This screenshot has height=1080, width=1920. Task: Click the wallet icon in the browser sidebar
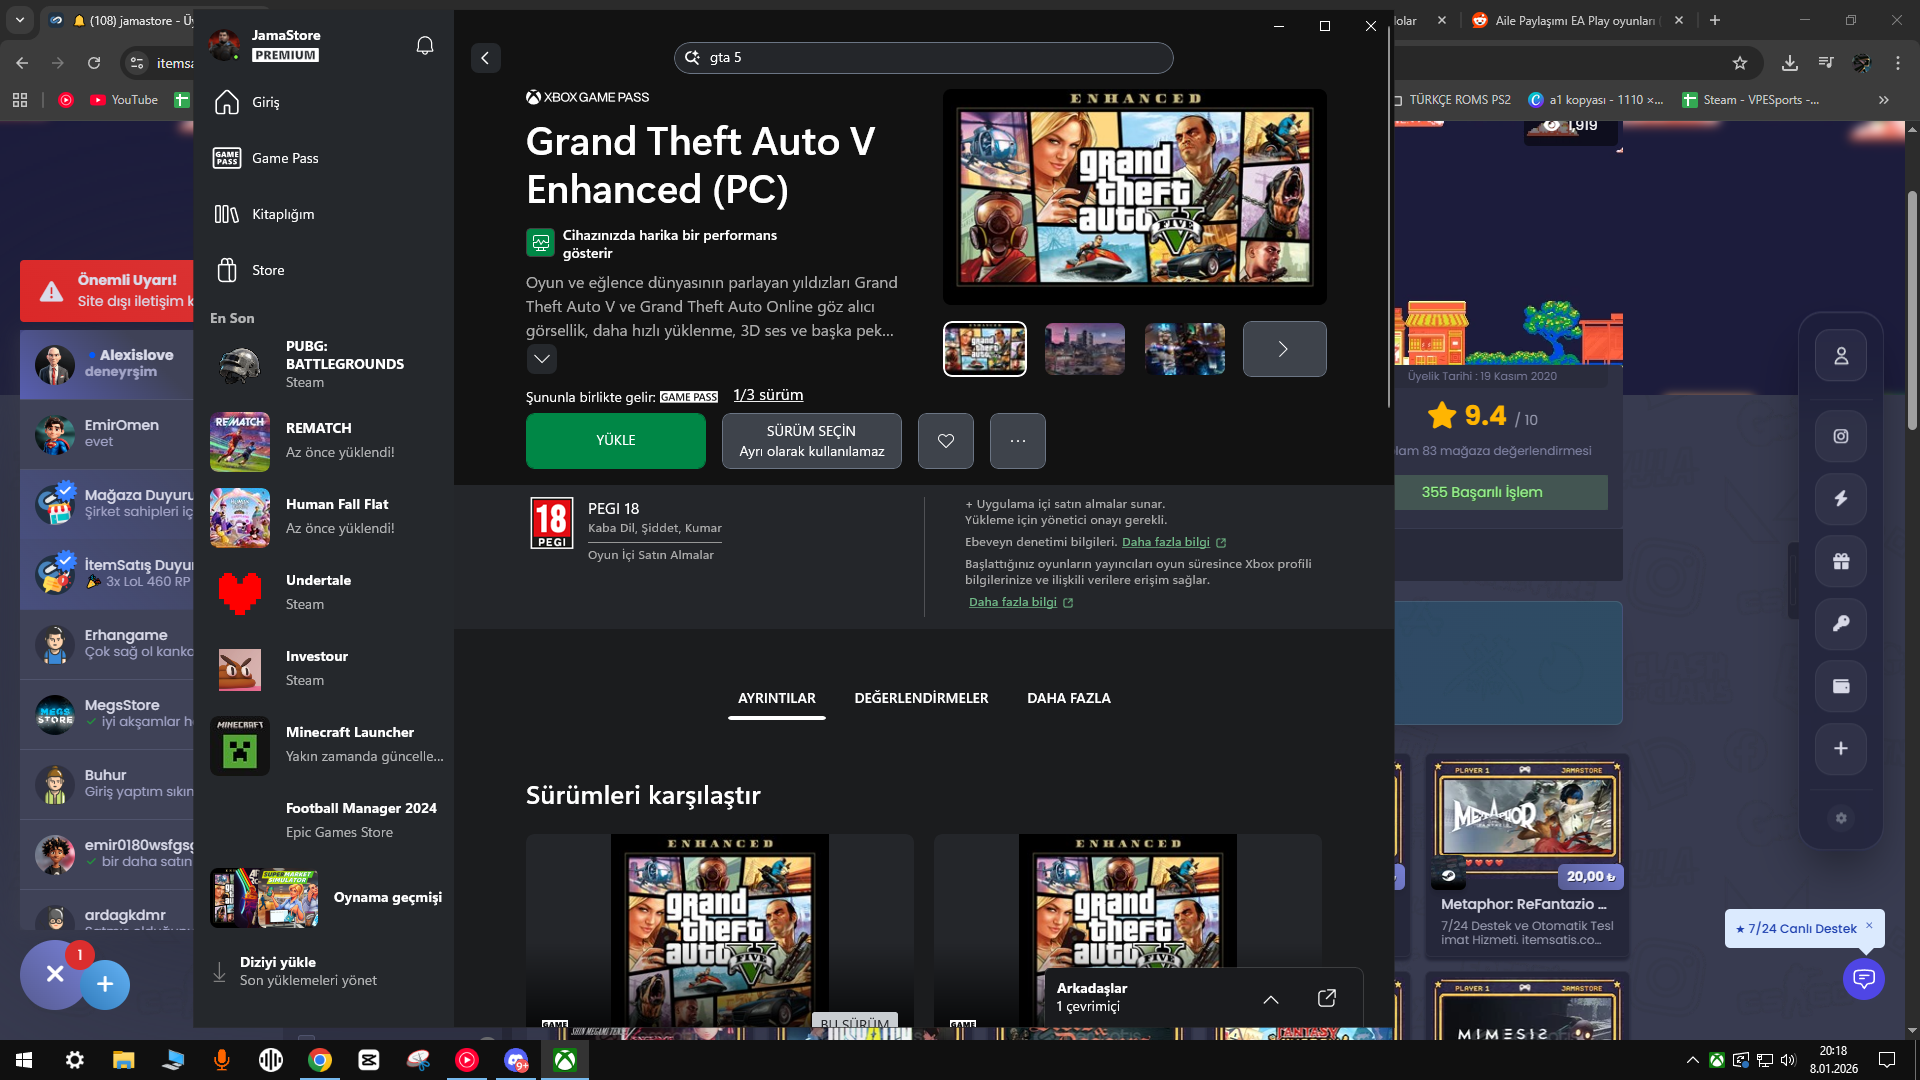tap(1841, 686)
